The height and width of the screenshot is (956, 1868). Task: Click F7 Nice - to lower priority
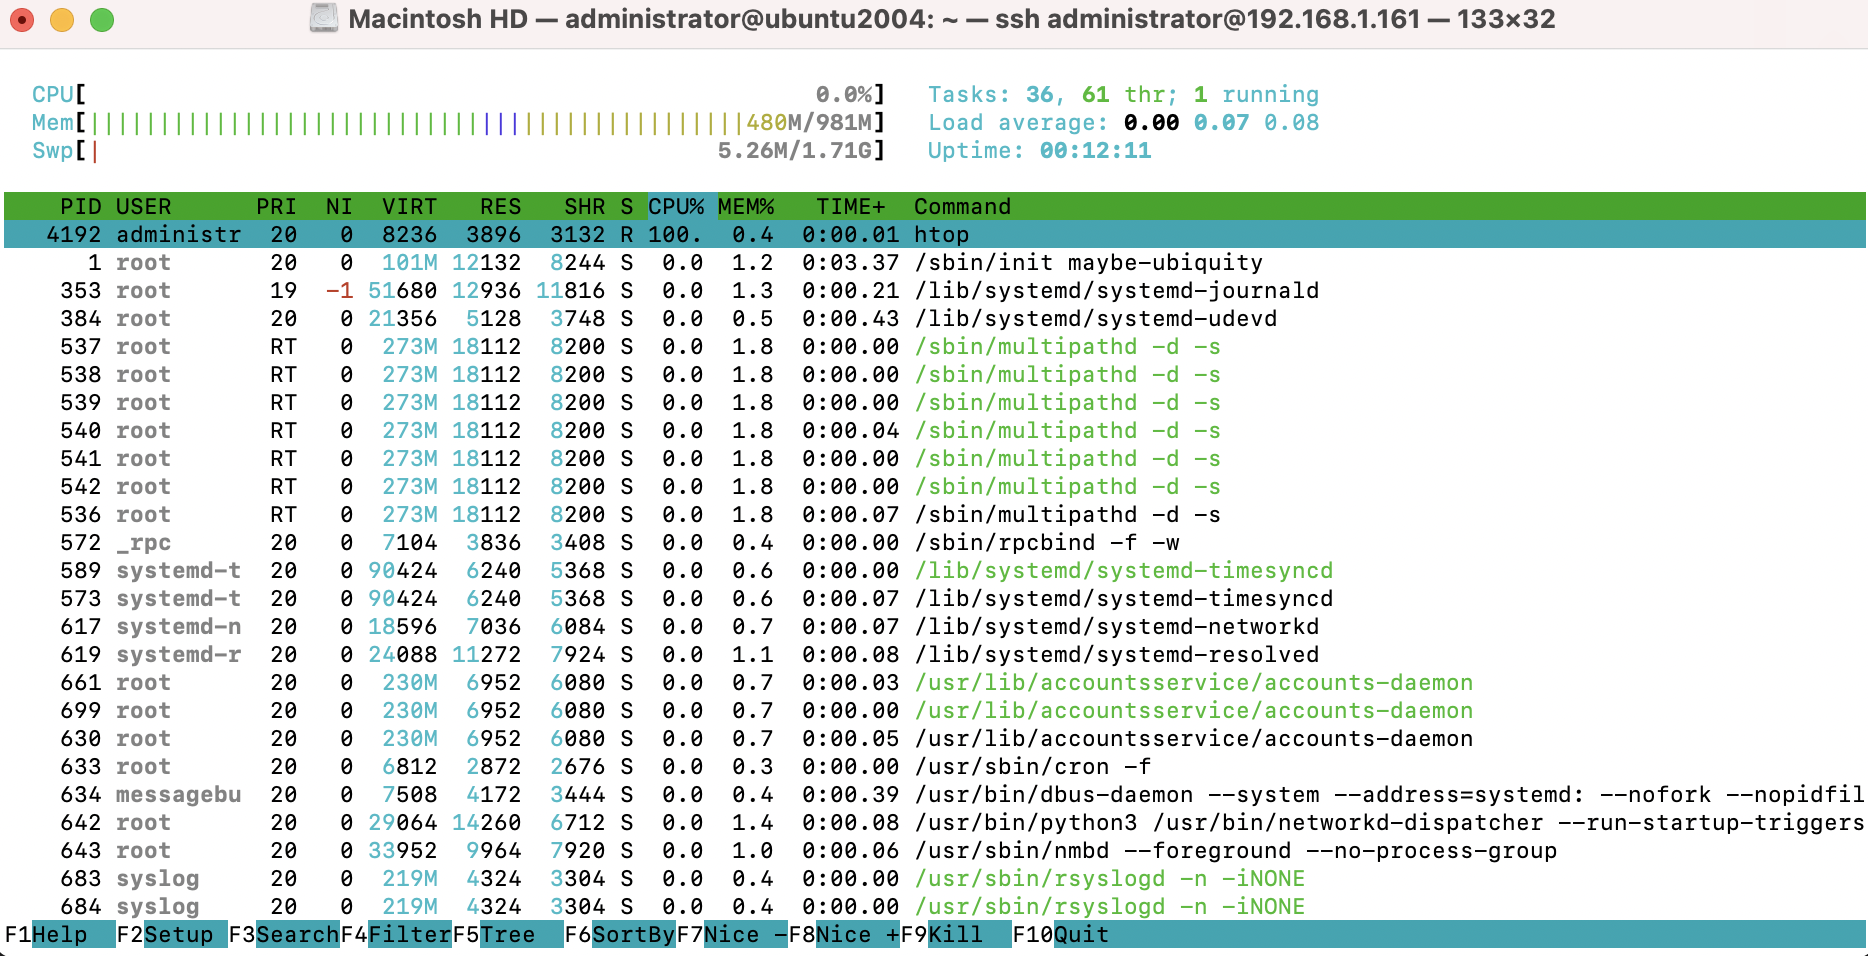click(732, 934)
